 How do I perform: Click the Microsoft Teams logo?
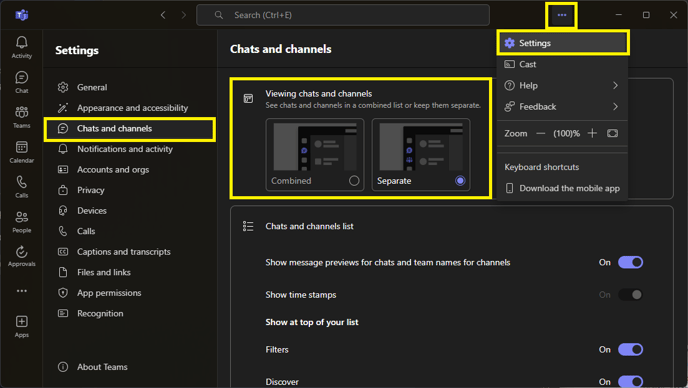pyautogui.click(x=22, y=15)
